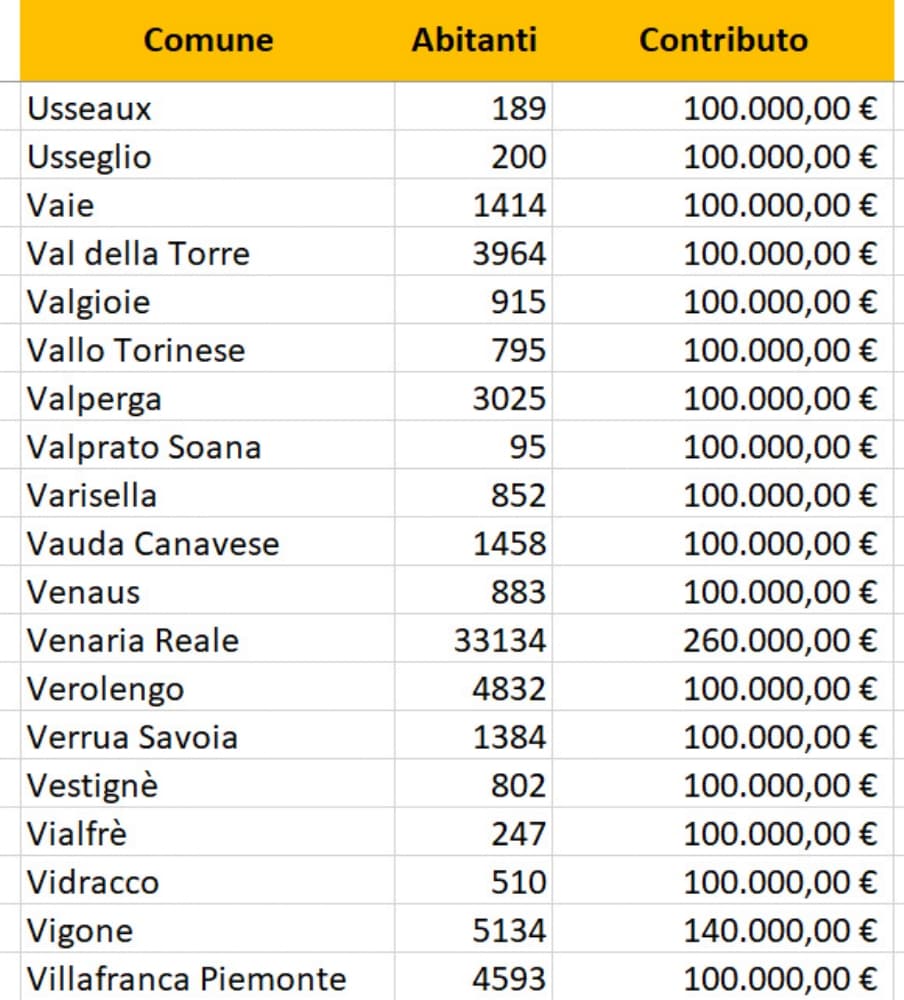Click the Contributo column header
Viewport: 904px width, 1000px height.
tap(723, 40)
